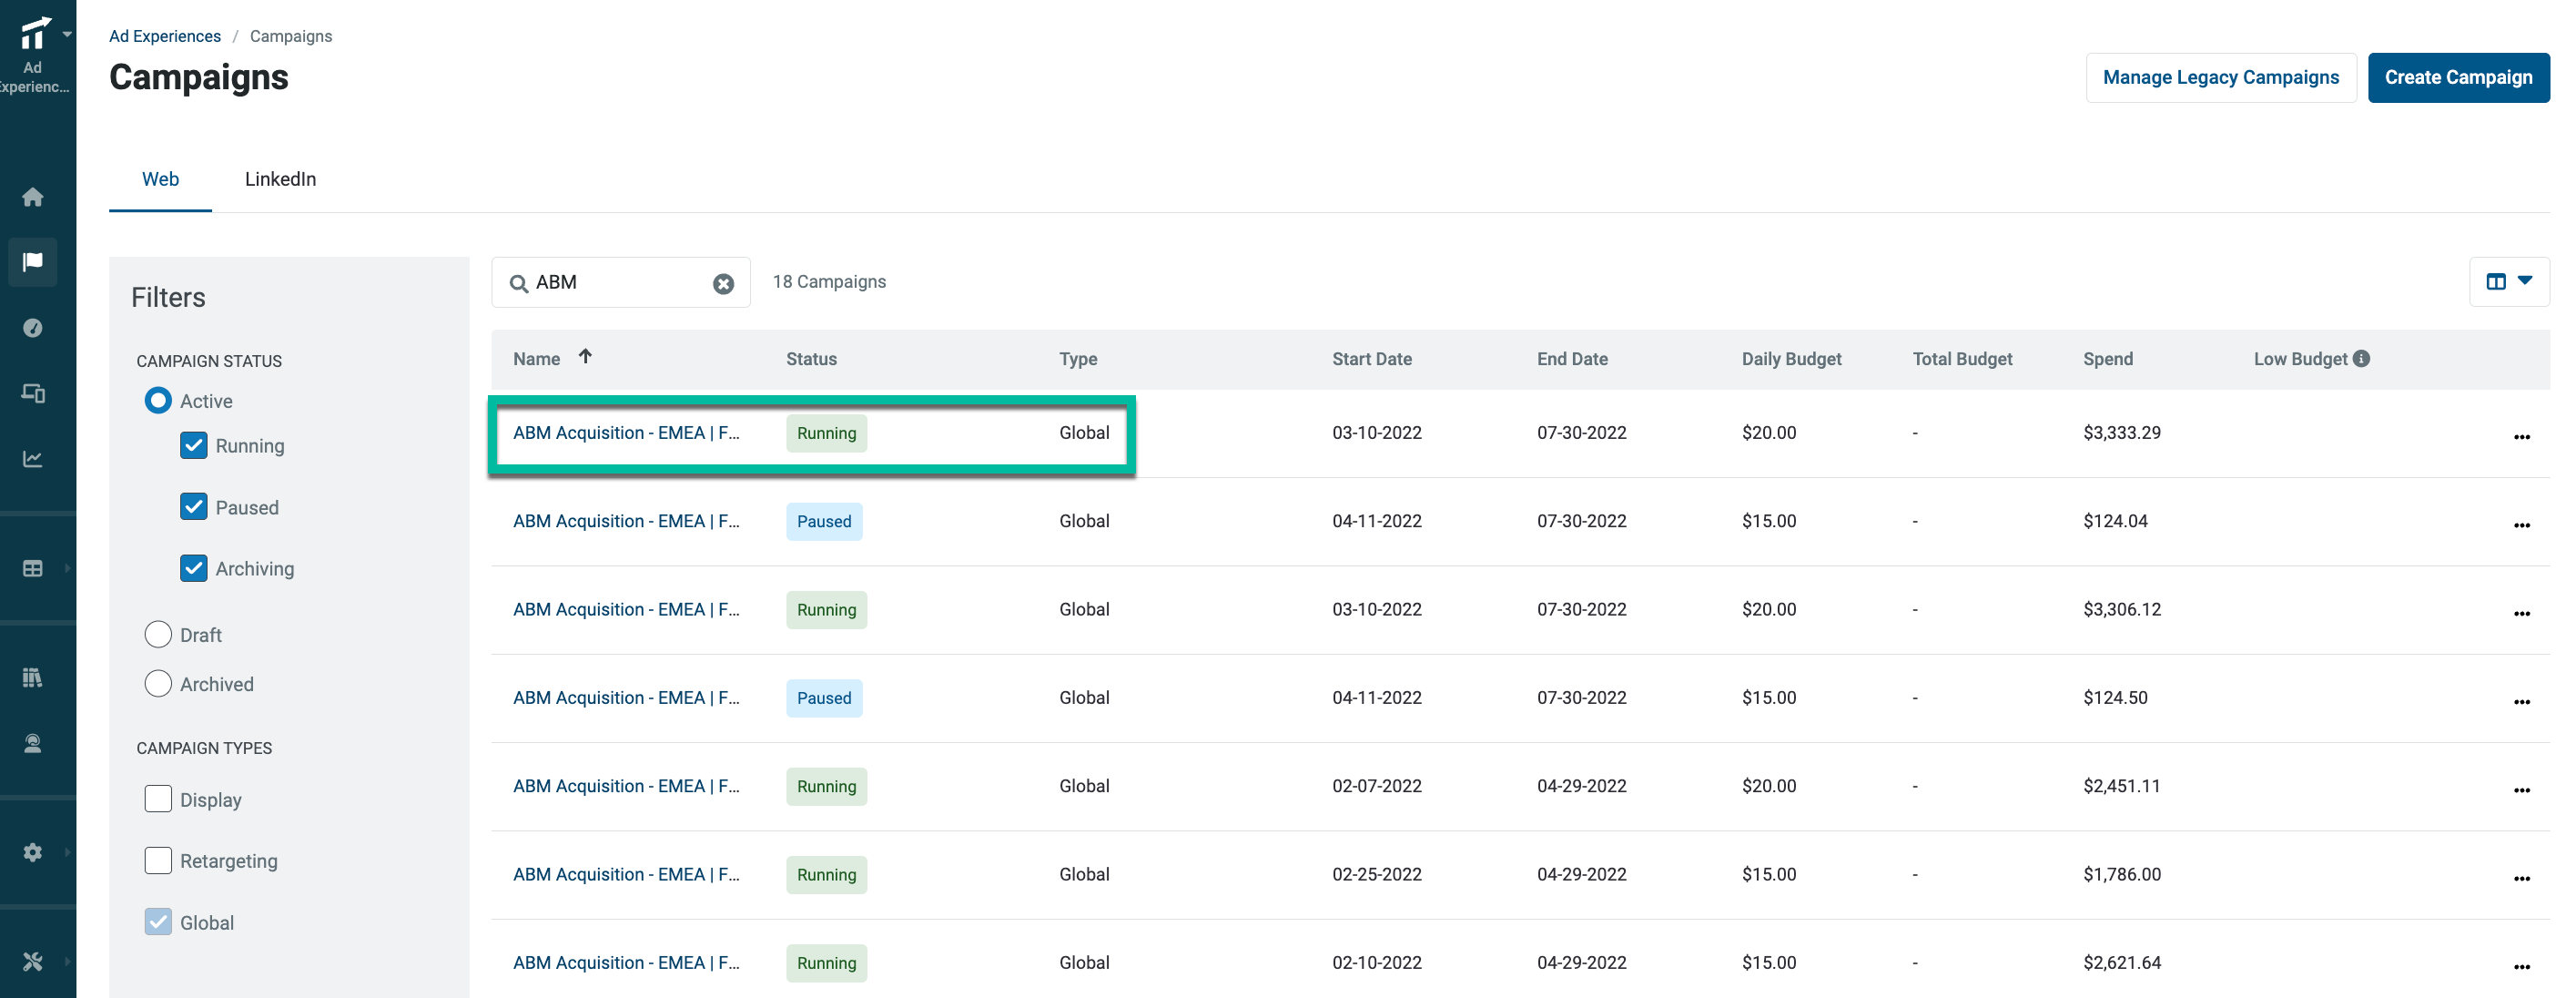Image resolution: width=2576 pixels, height=998 pixels.
Task: Check the Display campaign type box
Action: pos(158,799)
